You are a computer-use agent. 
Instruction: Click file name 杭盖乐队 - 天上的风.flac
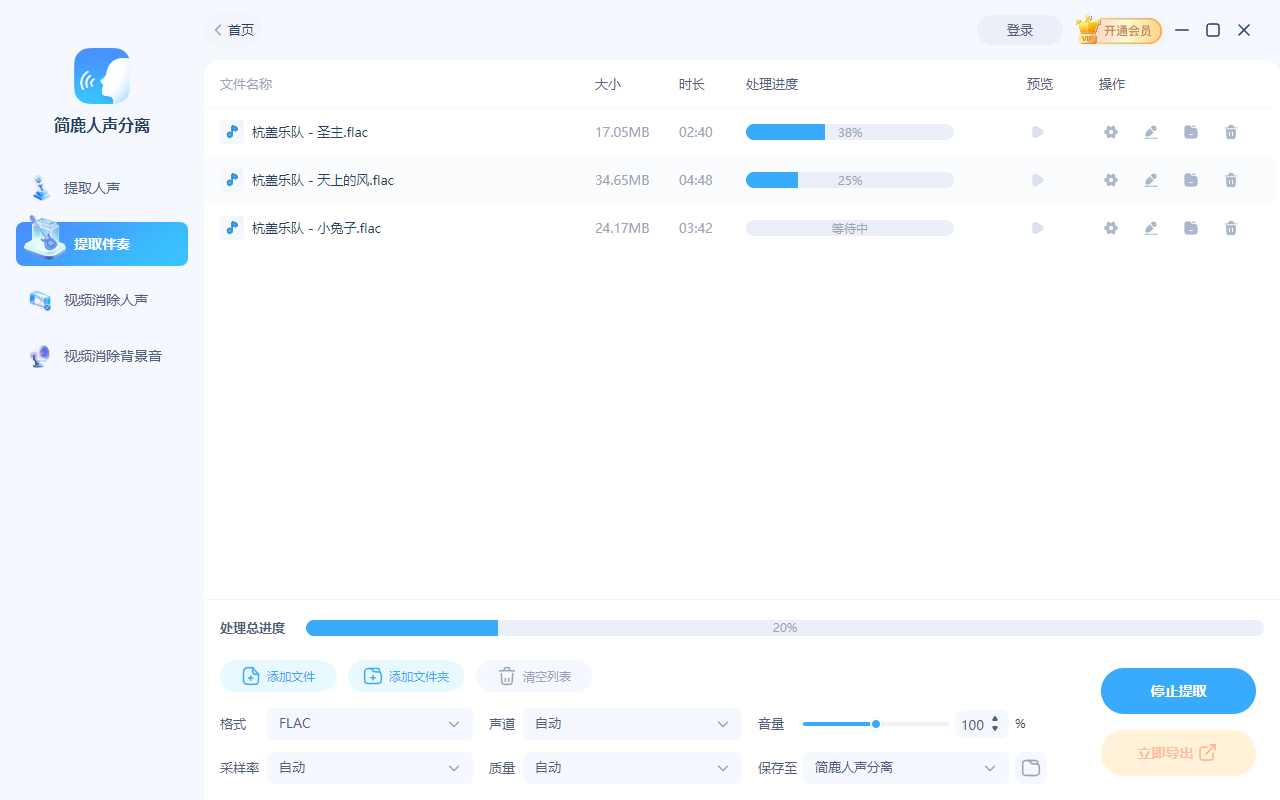(323, 180)
